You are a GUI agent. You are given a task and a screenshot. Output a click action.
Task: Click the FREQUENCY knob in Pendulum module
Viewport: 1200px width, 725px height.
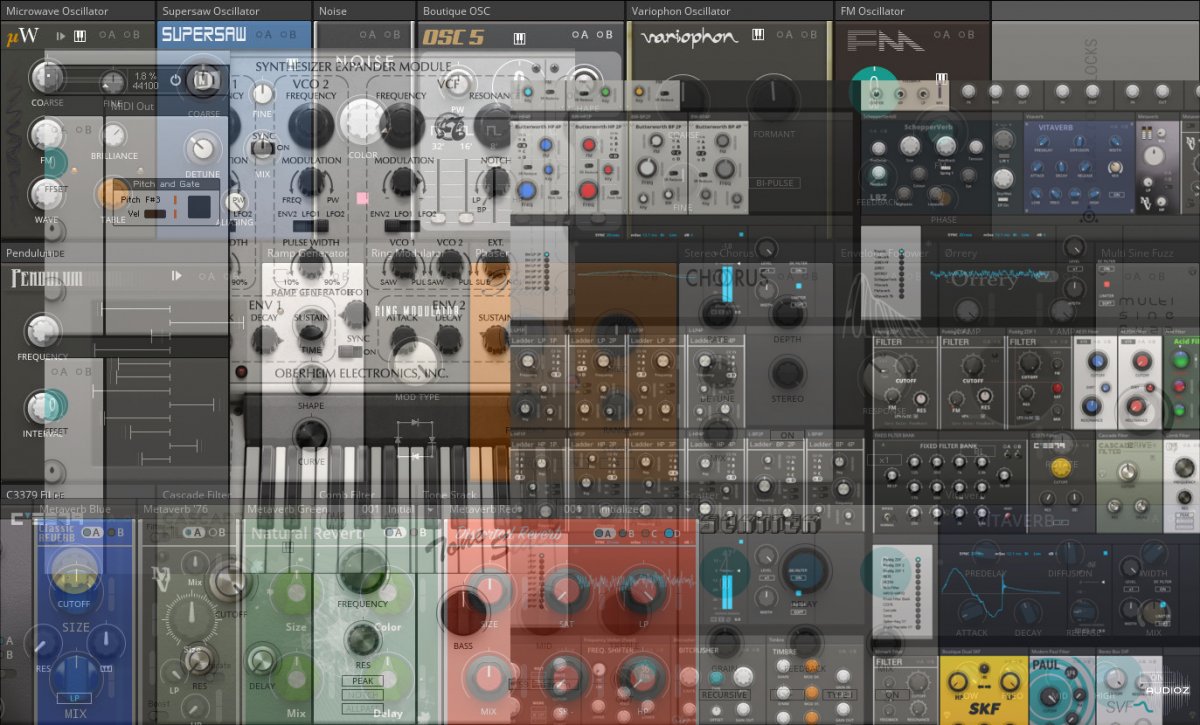coord(44,330)
